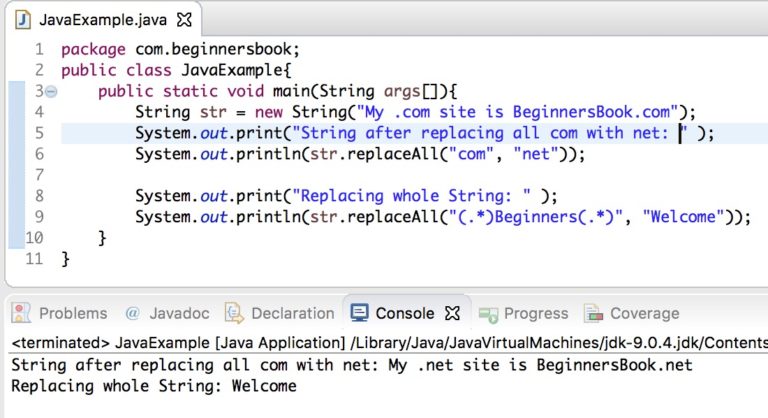Click the Declaration view icon

click(234, 313)
